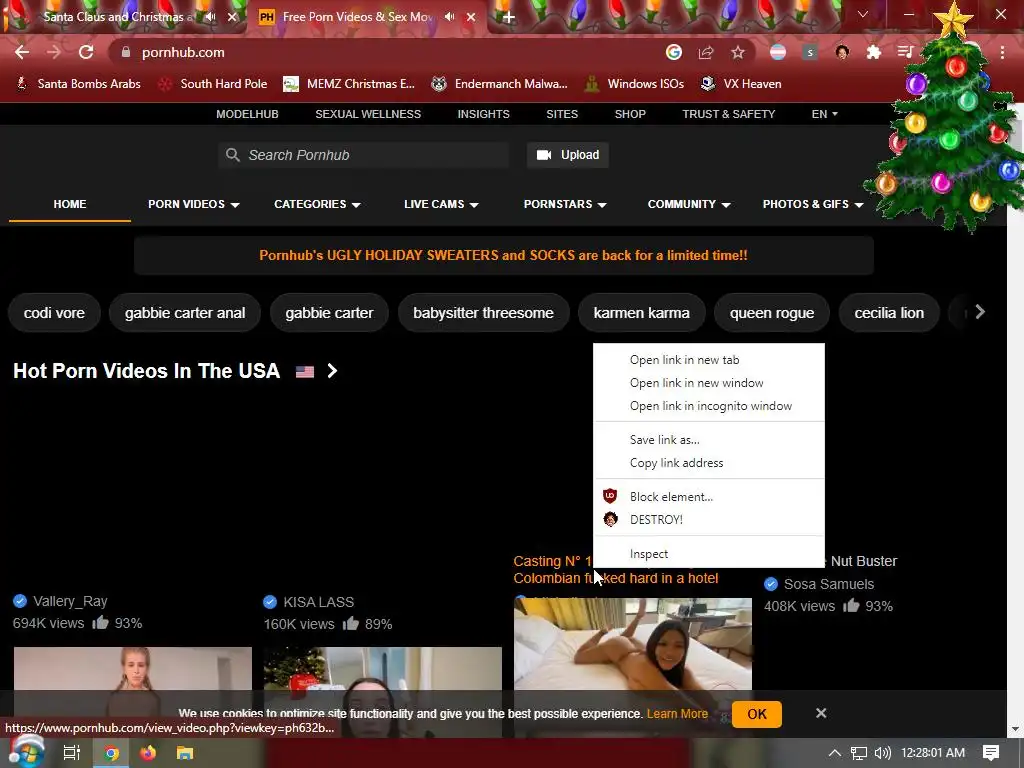Go to MODELHUB in top navigation
Viewport: 1024px width, 768px height.
(248, 114)
